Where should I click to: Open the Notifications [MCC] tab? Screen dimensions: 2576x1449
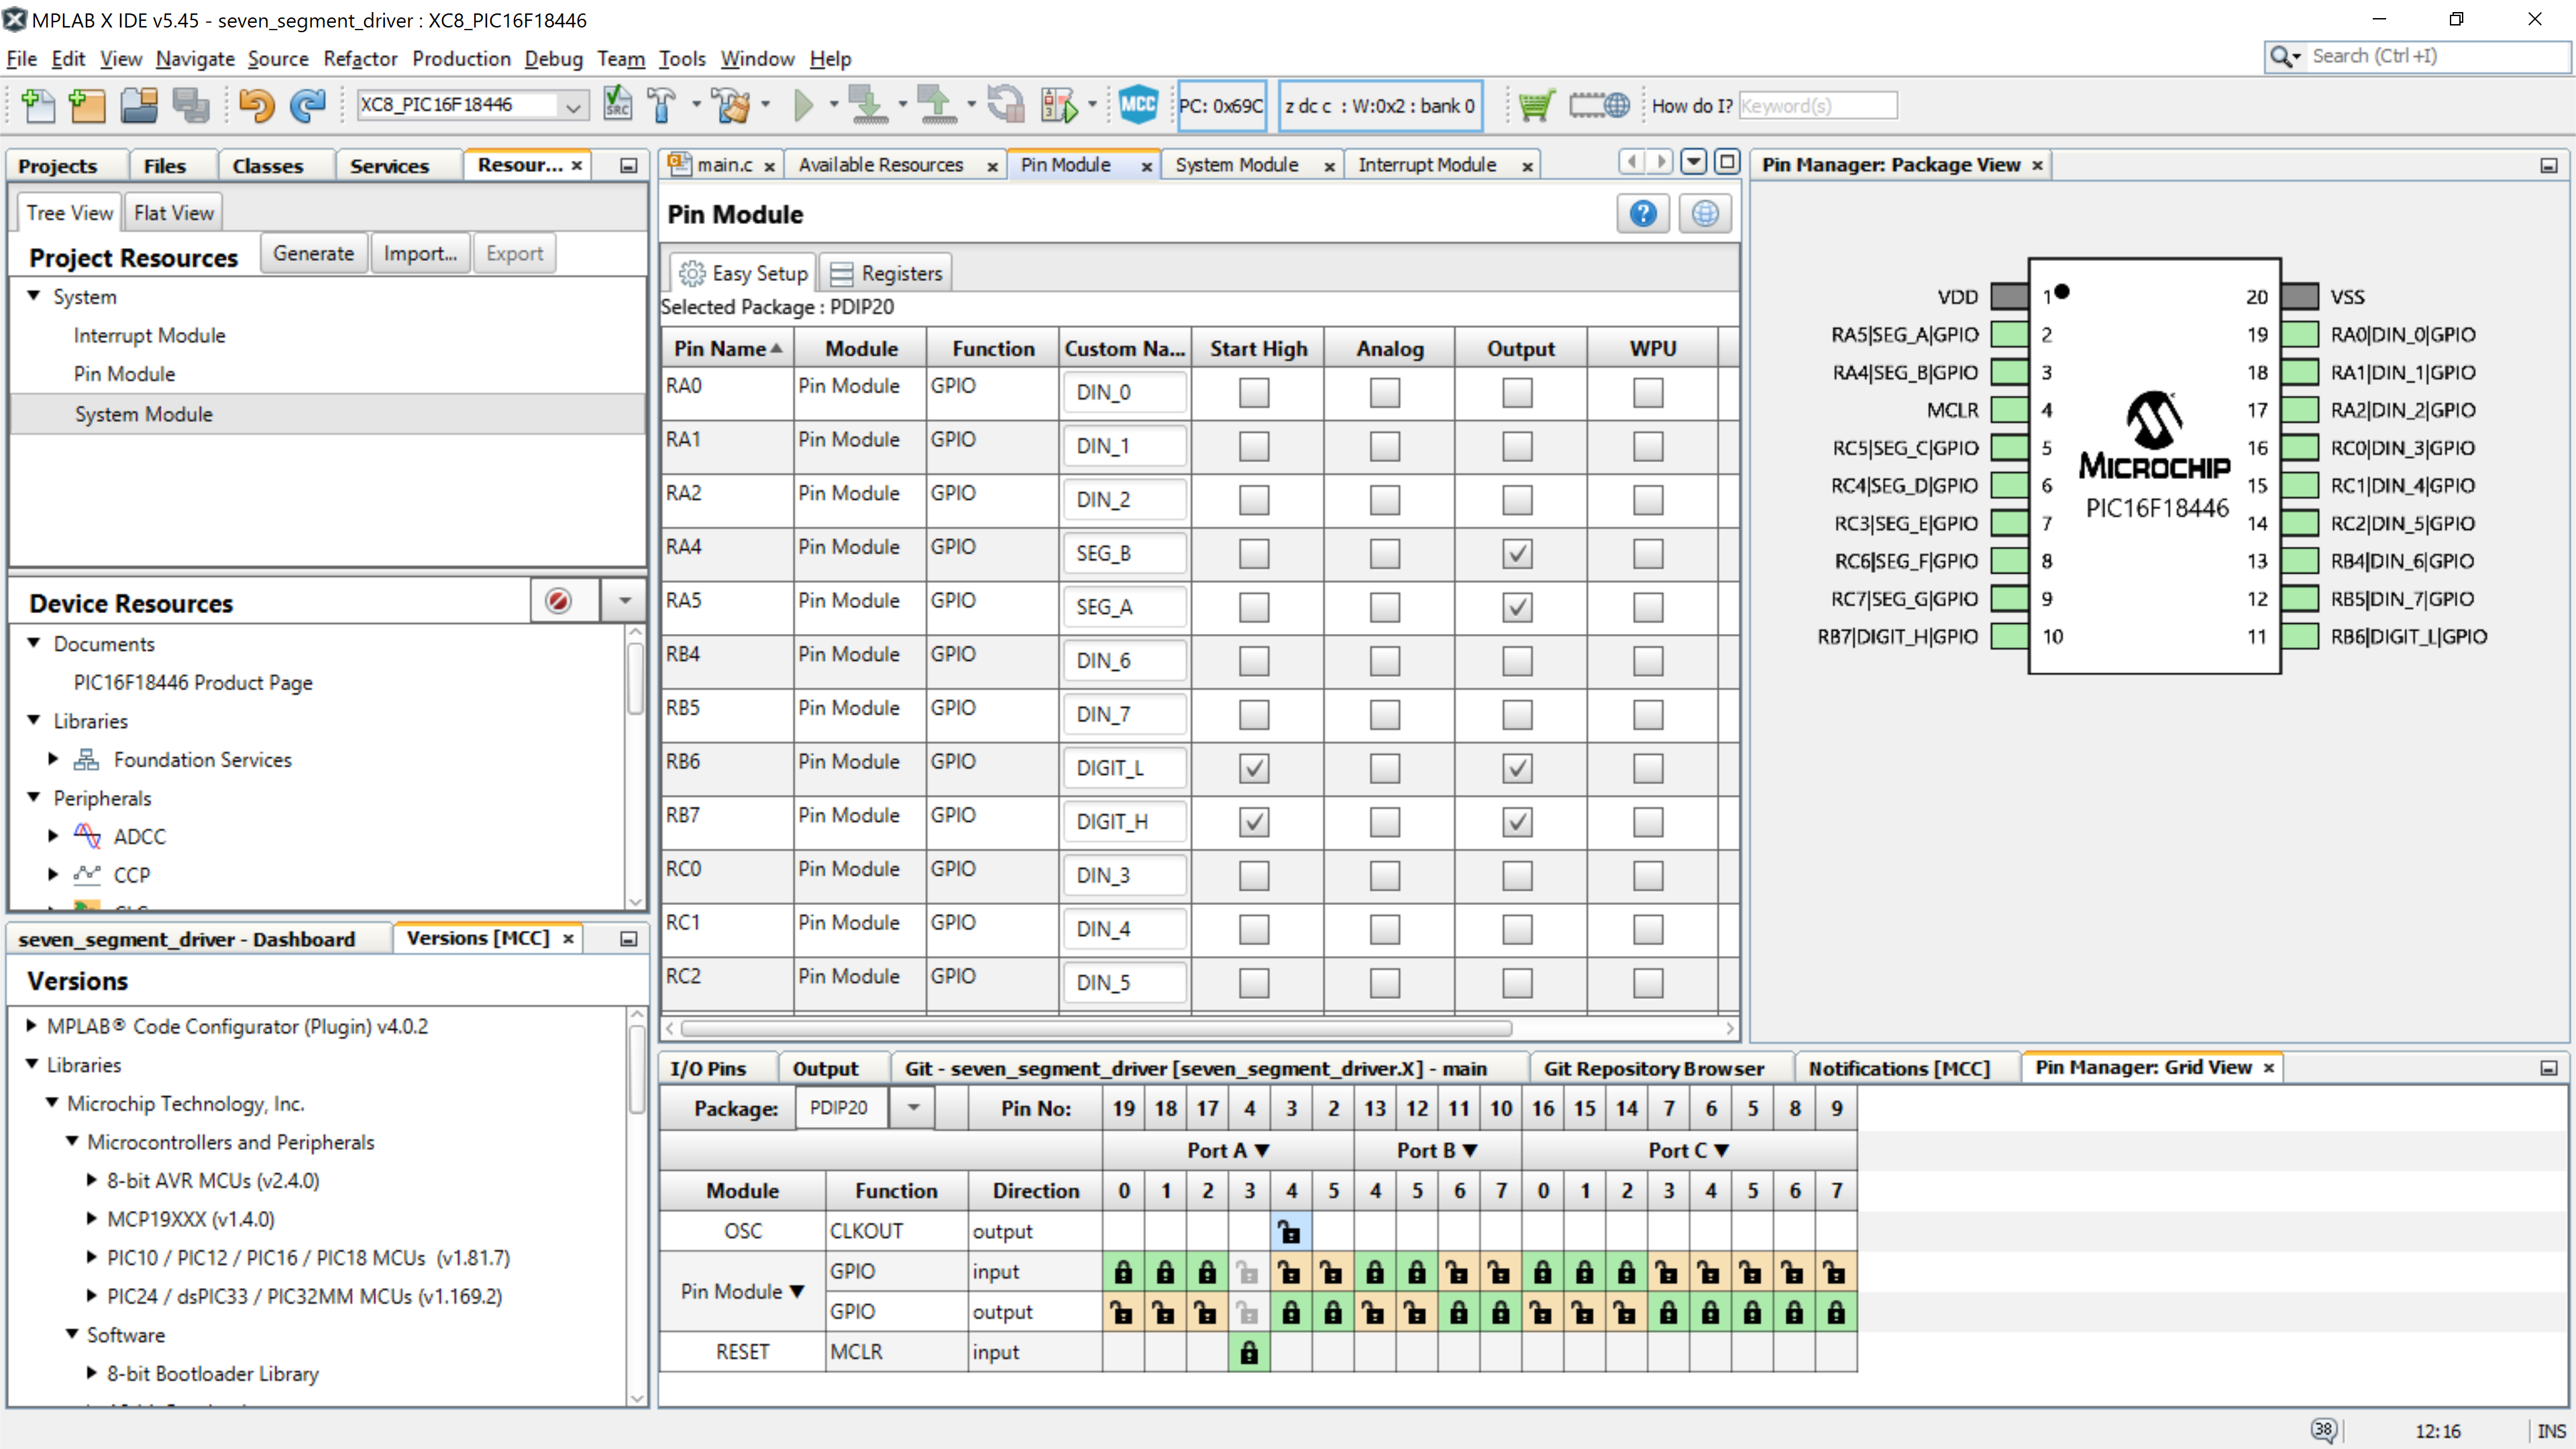(x=1898, y=1068)
